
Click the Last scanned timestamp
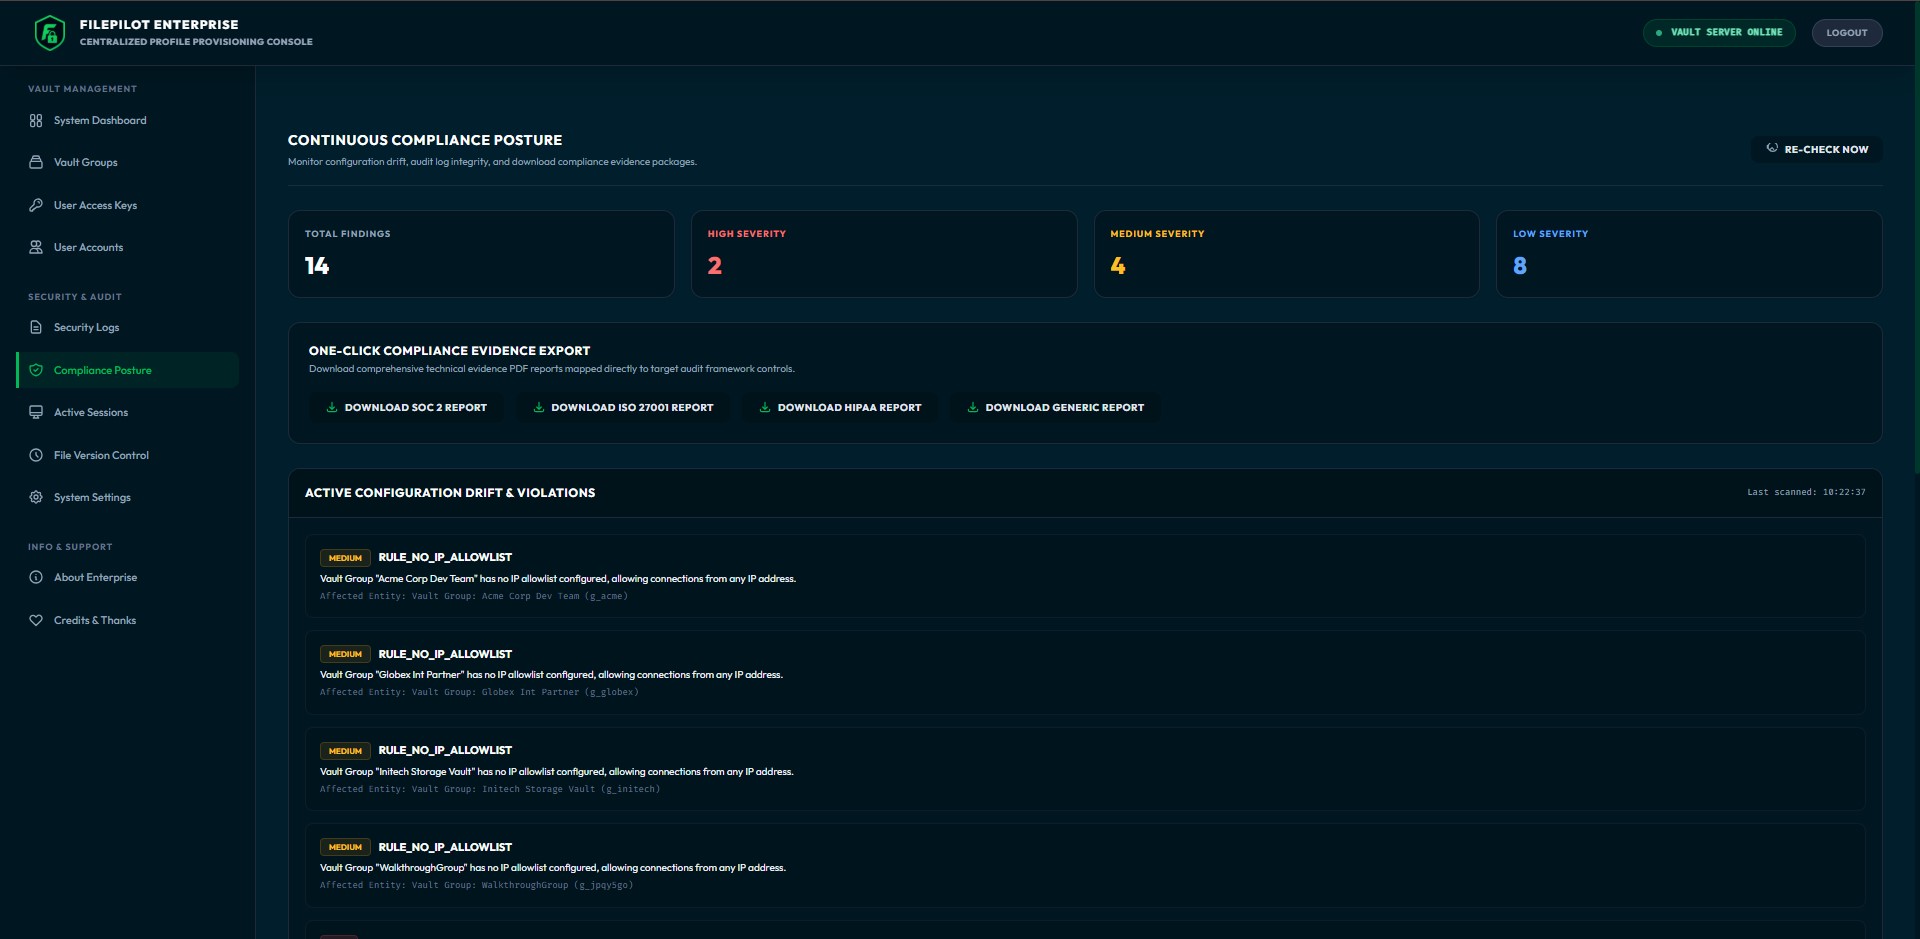click(x=1806, y=492)
